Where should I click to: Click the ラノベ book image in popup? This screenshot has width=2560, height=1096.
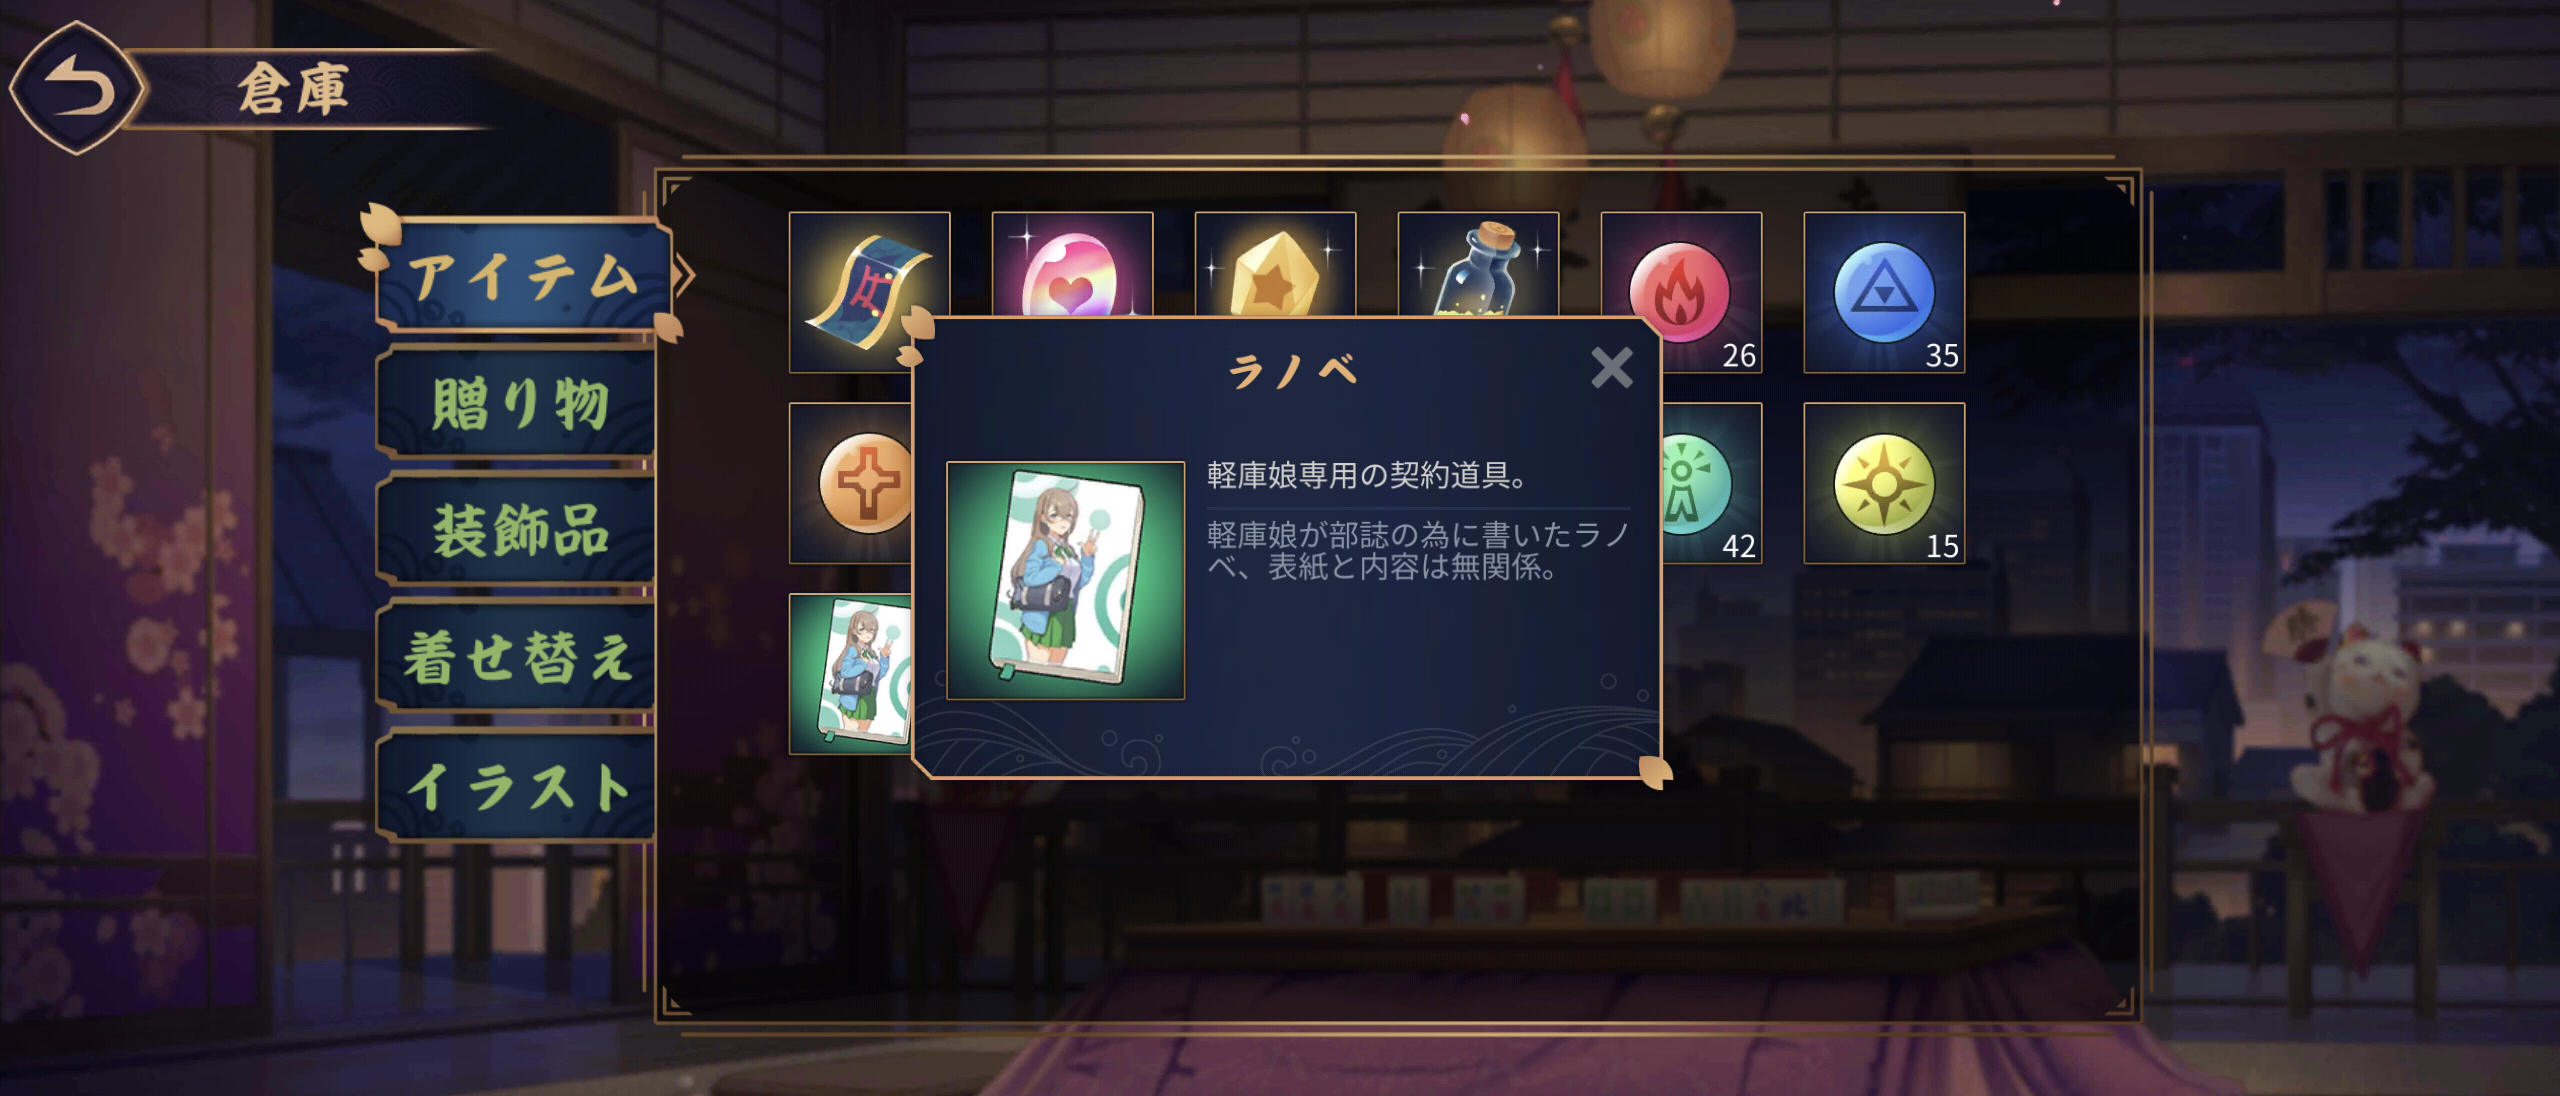1065,580
